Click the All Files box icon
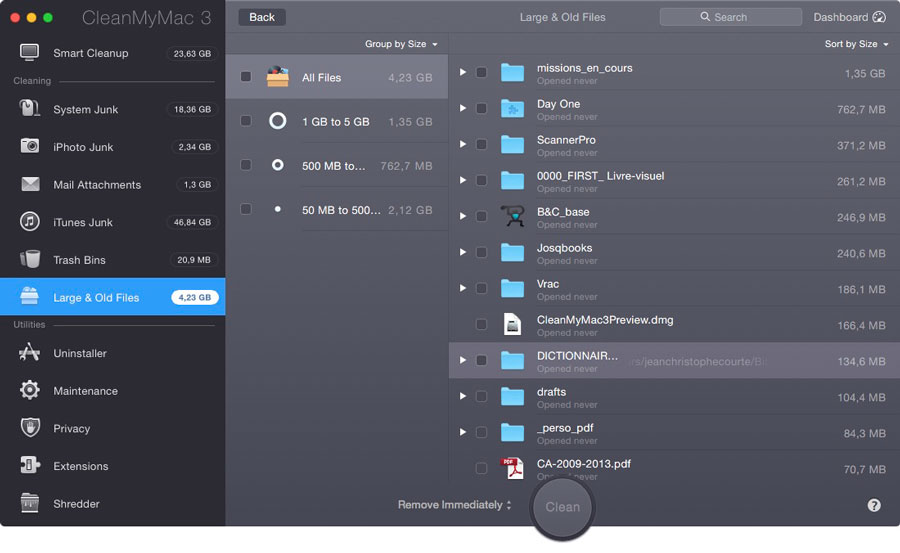The height and width of the screenshot is (553, 900). pyautogui.click(x=278, y=76)
